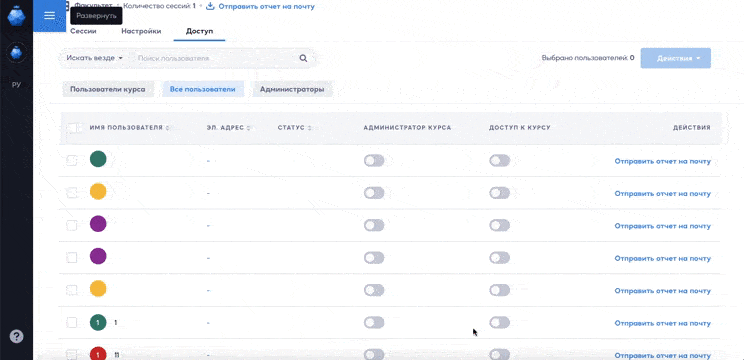Click Отправить отчет на почту in third row
Image resolution: width=744 pixels, height=360 pixels.
[662, 226]
